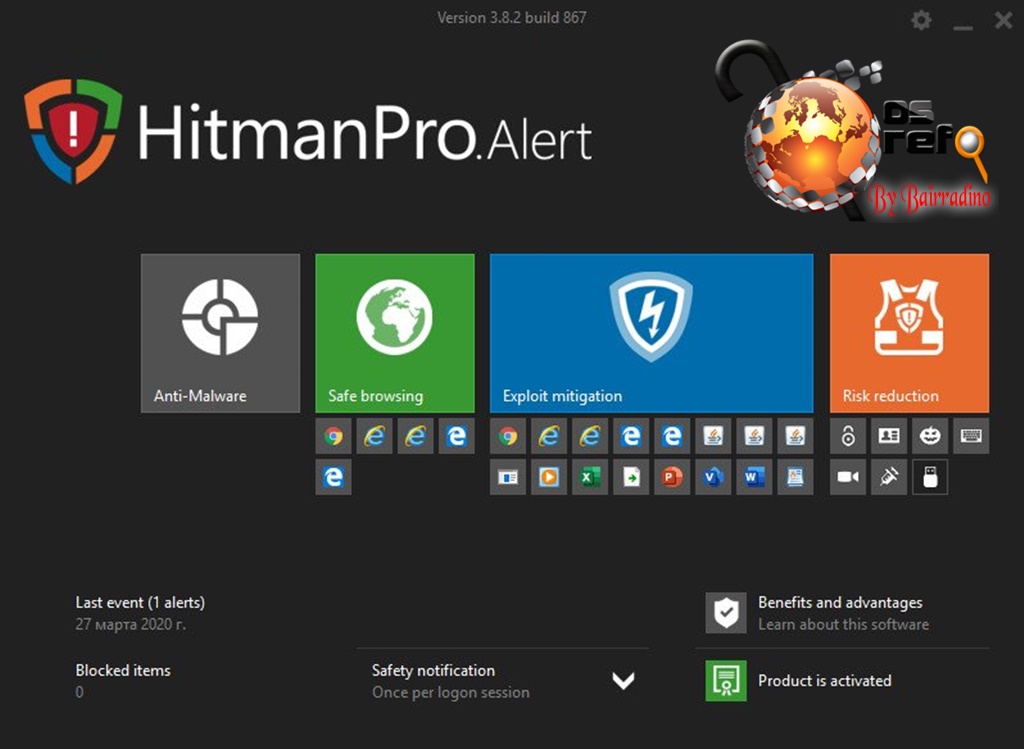Image resolution: width=1024 pixels, height=749 pixels.
Task: Expand the Safety notification dropdown arrow
Action: 624,681
